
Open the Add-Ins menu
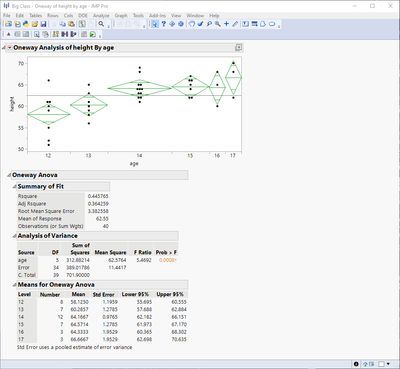click(157, 15)
